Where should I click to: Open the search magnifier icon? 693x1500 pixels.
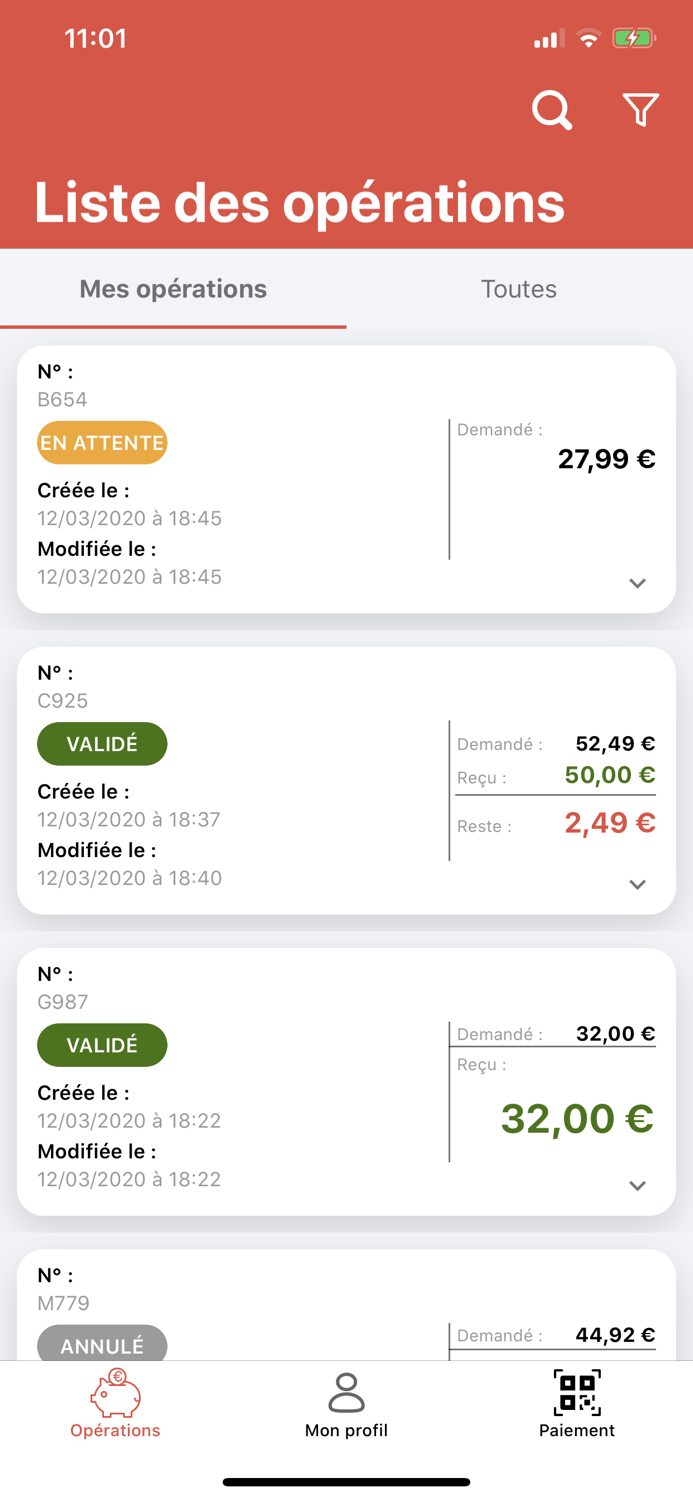pyautogui.click(x=551, y=110)
